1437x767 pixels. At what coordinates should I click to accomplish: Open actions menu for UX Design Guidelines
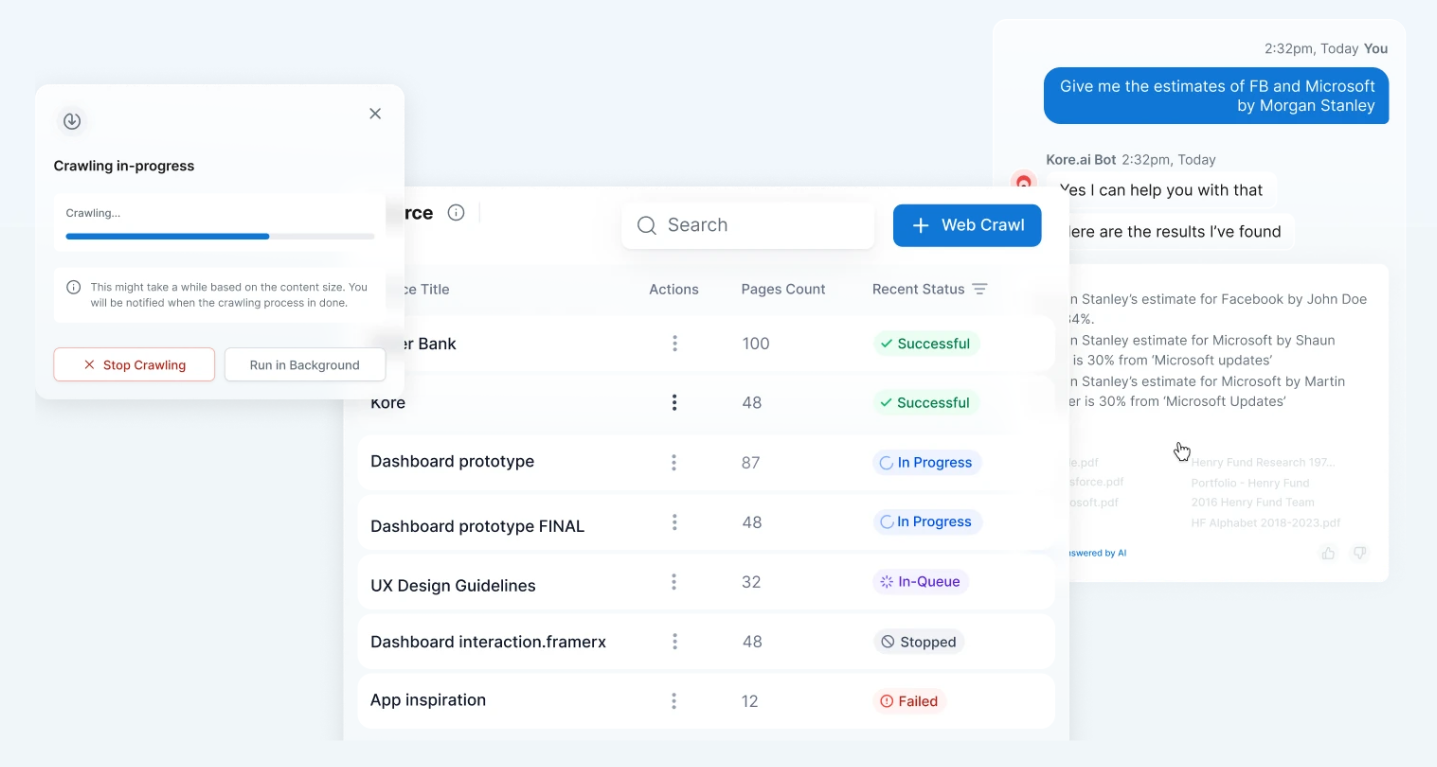(674, 582)
